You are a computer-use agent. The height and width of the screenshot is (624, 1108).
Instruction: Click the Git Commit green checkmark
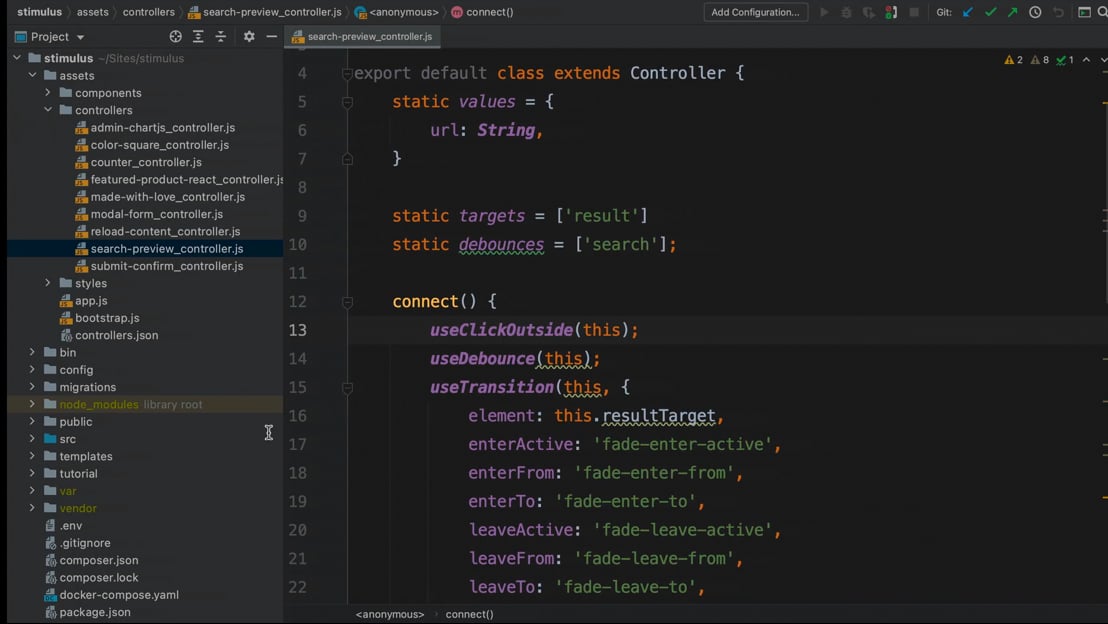click(991, 12)
